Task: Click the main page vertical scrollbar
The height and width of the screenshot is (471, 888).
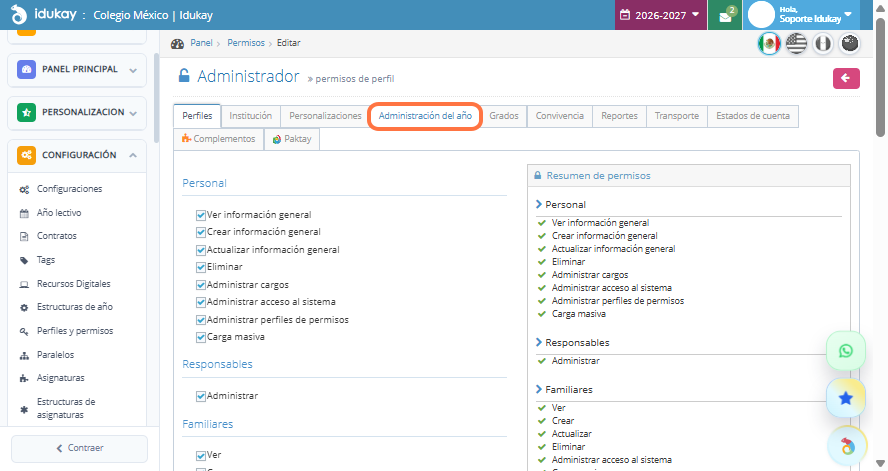Action: coord(880,76)
